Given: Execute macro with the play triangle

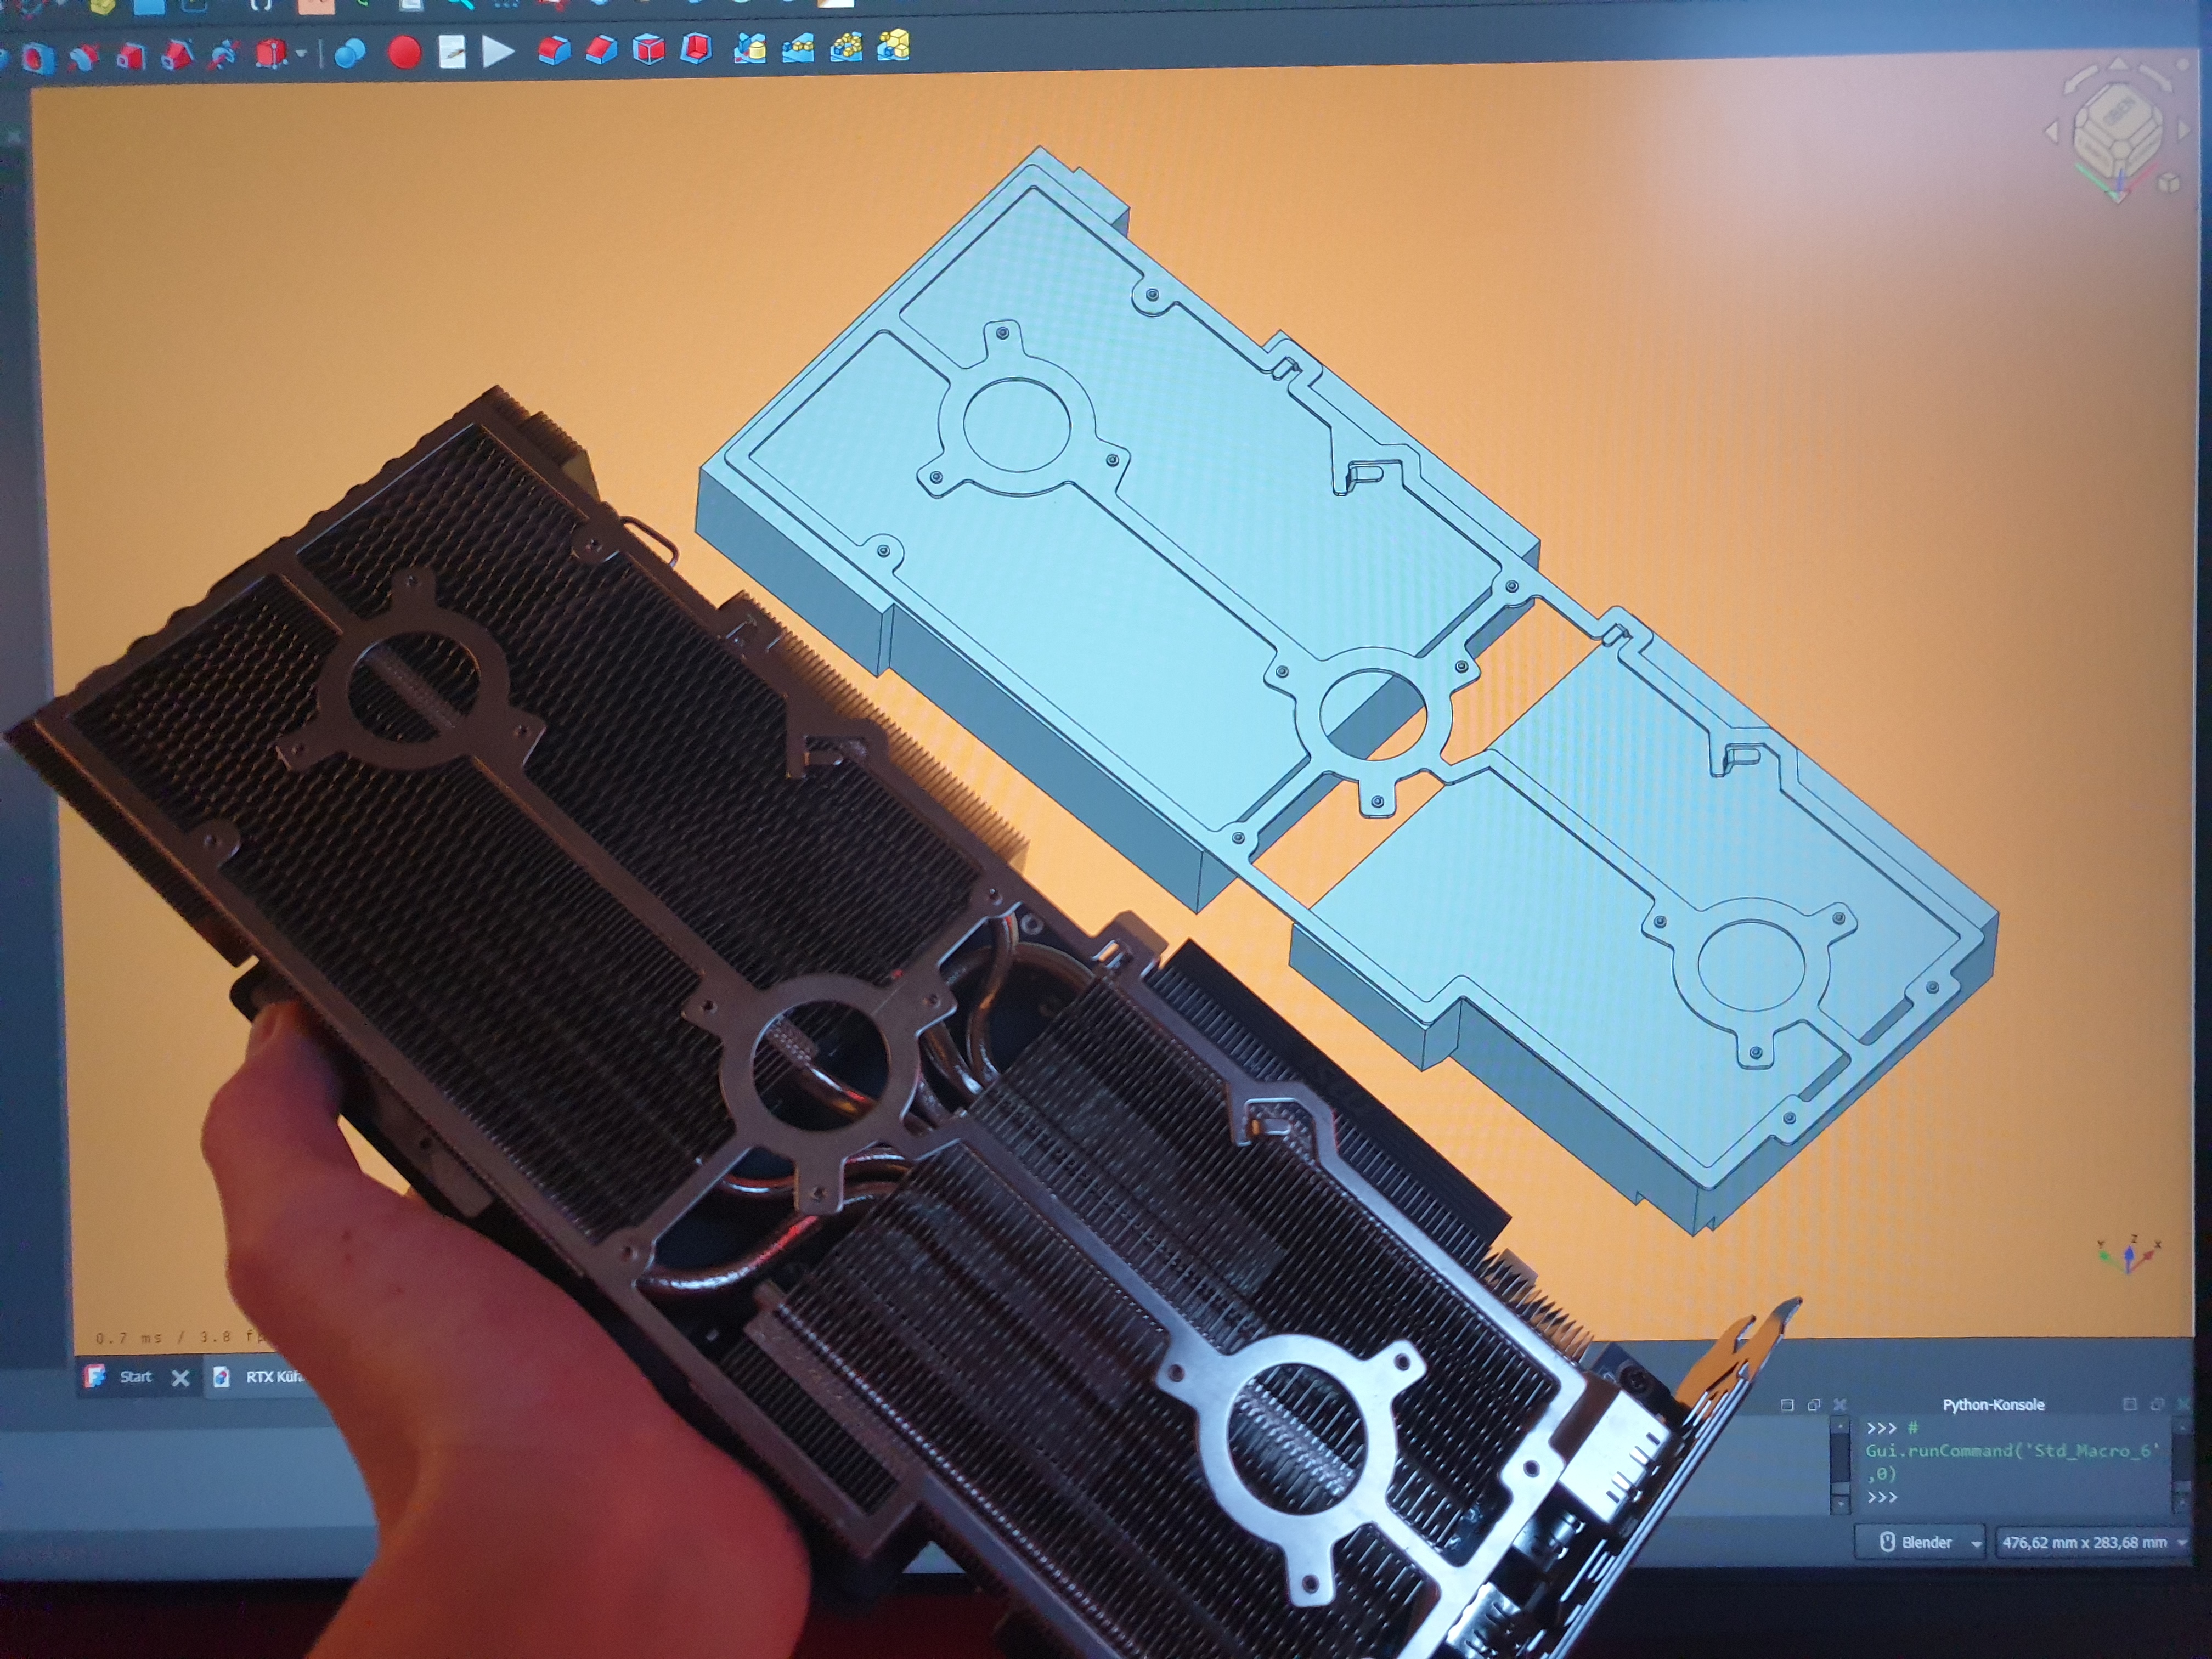Looking at the screenshot, I should pos(497,51).
